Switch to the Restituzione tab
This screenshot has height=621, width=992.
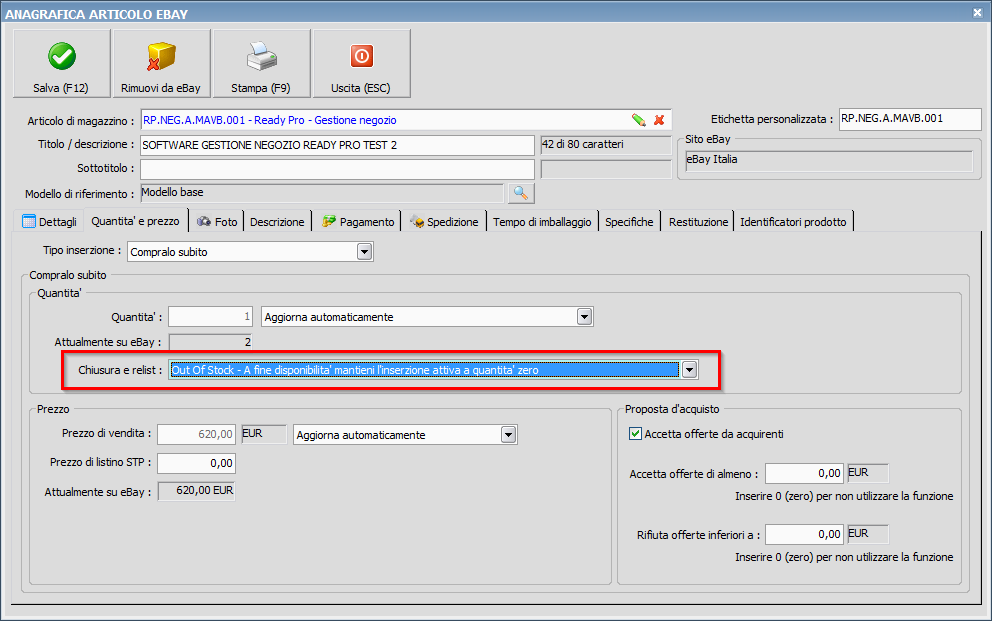point(698,221)
